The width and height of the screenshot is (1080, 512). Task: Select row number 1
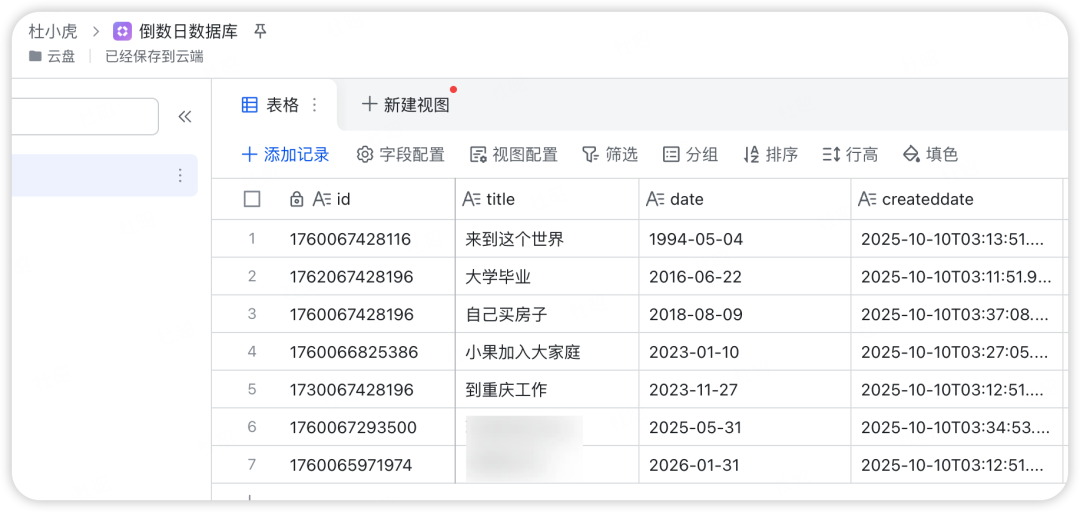252,238
